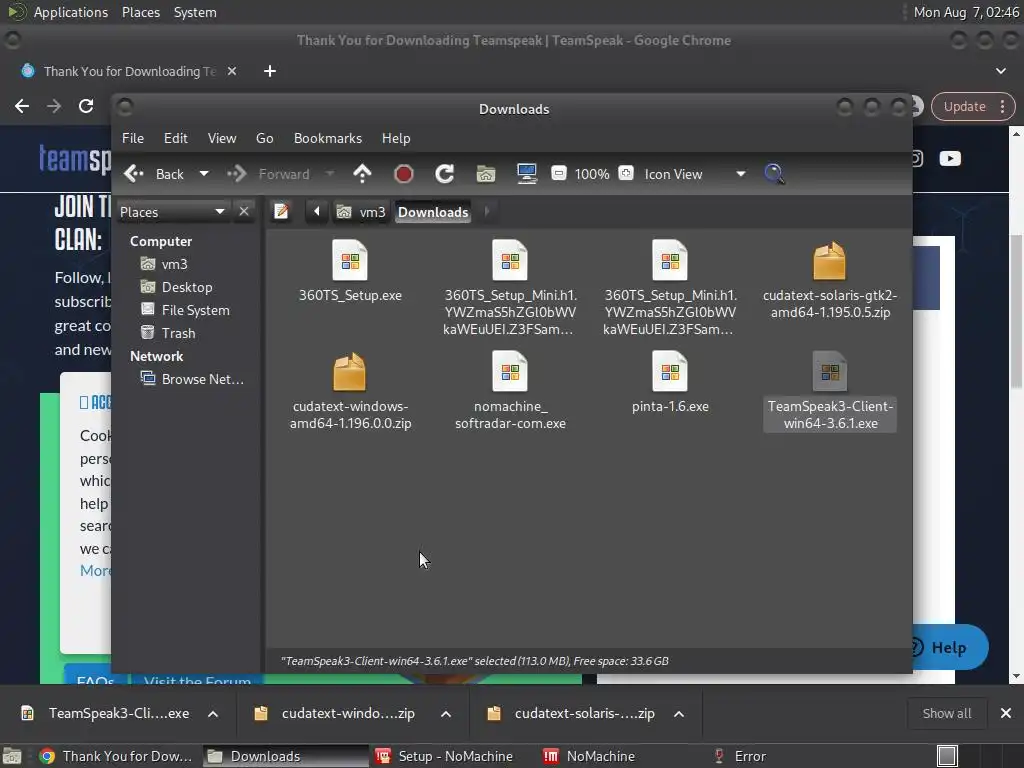Screen dimensions: 1024x768
Task: Switch to Setup - NoMachine taskbar window
Action: pos(455,756)
